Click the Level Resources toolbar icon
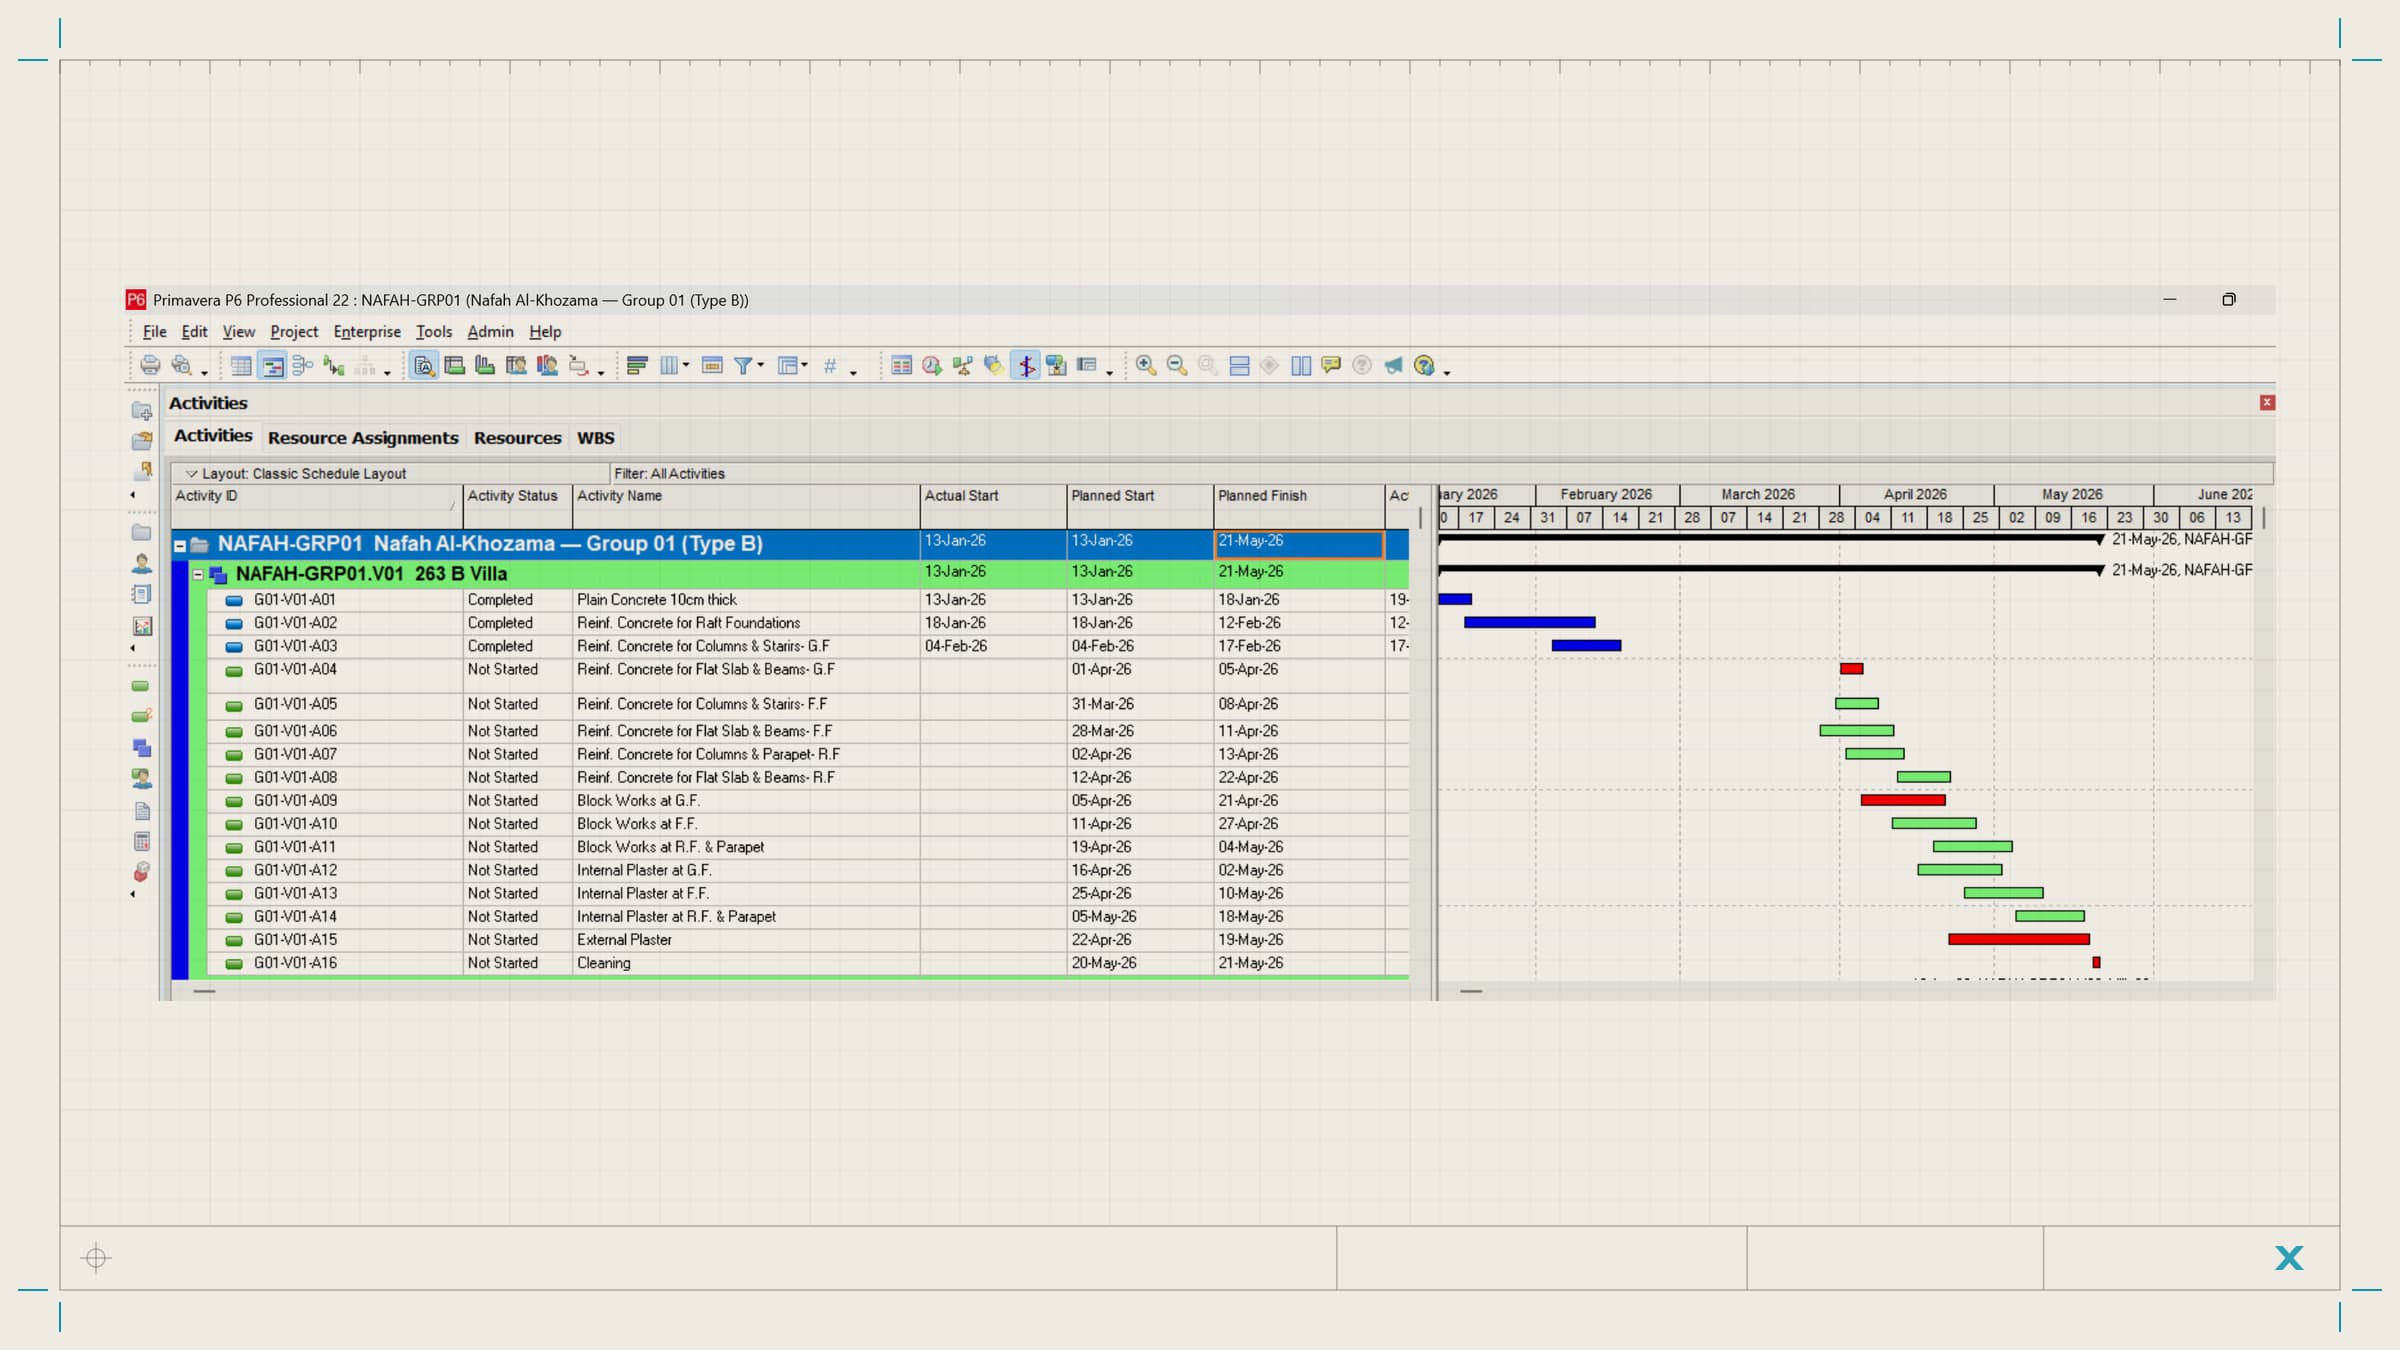The image size is (2400, 1350). click(963, 366)
